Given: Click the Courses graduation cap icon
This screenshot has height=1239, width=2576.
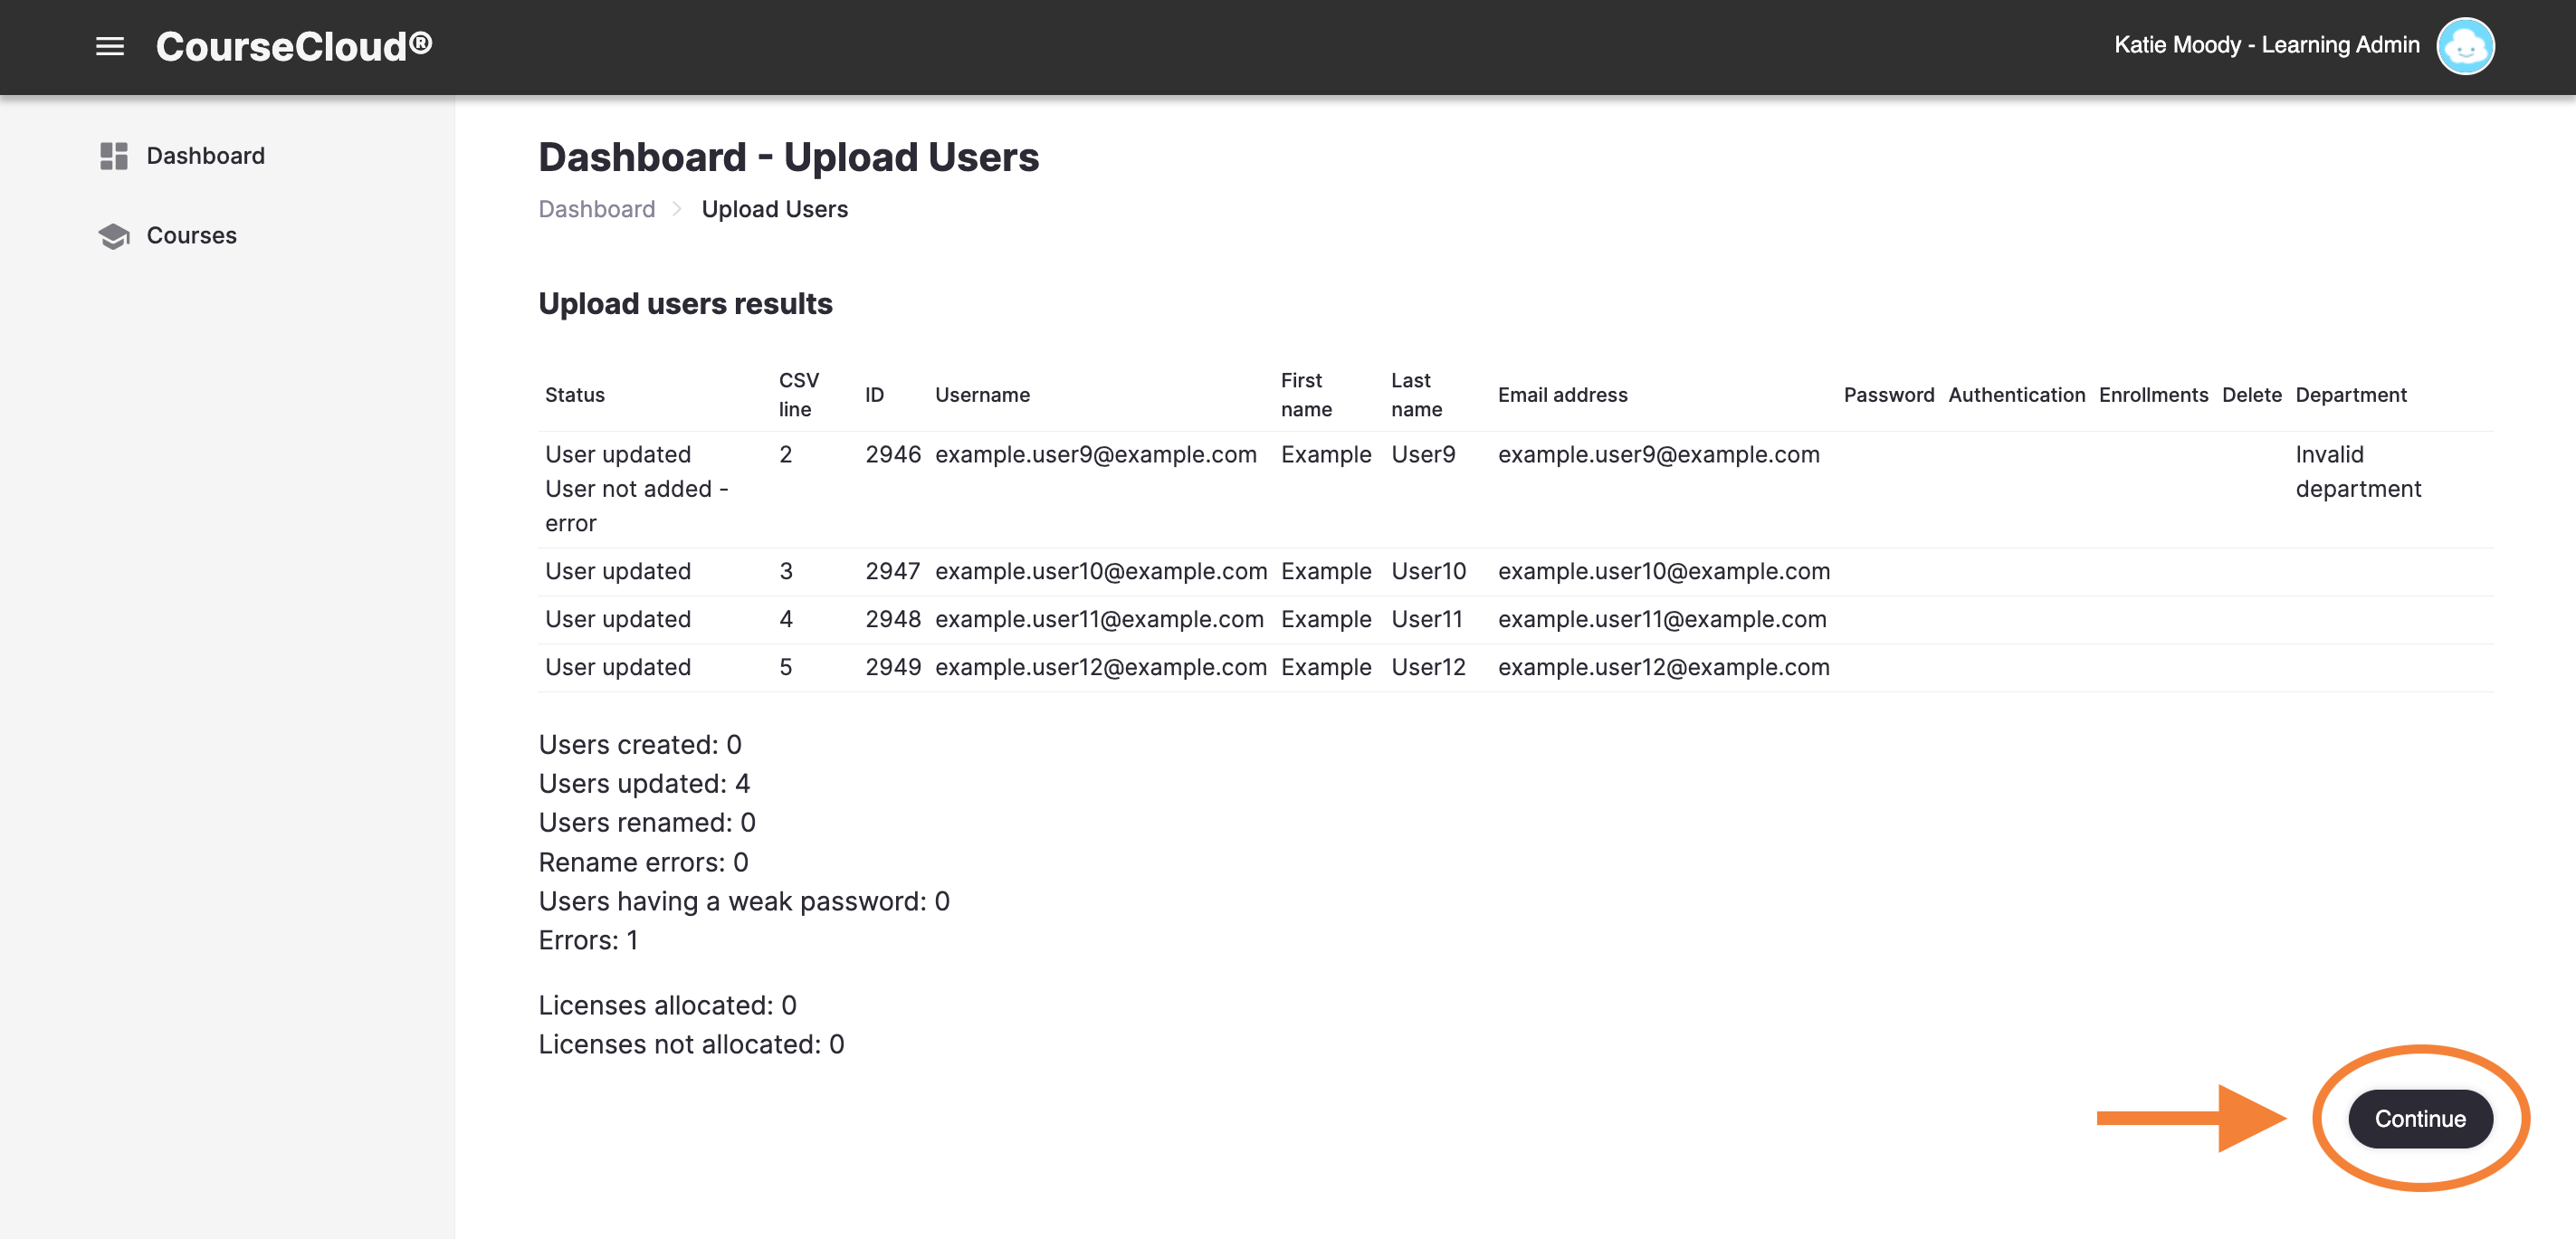Looking at the screenshot, I should pyautogui.click(x=114, y=236).
